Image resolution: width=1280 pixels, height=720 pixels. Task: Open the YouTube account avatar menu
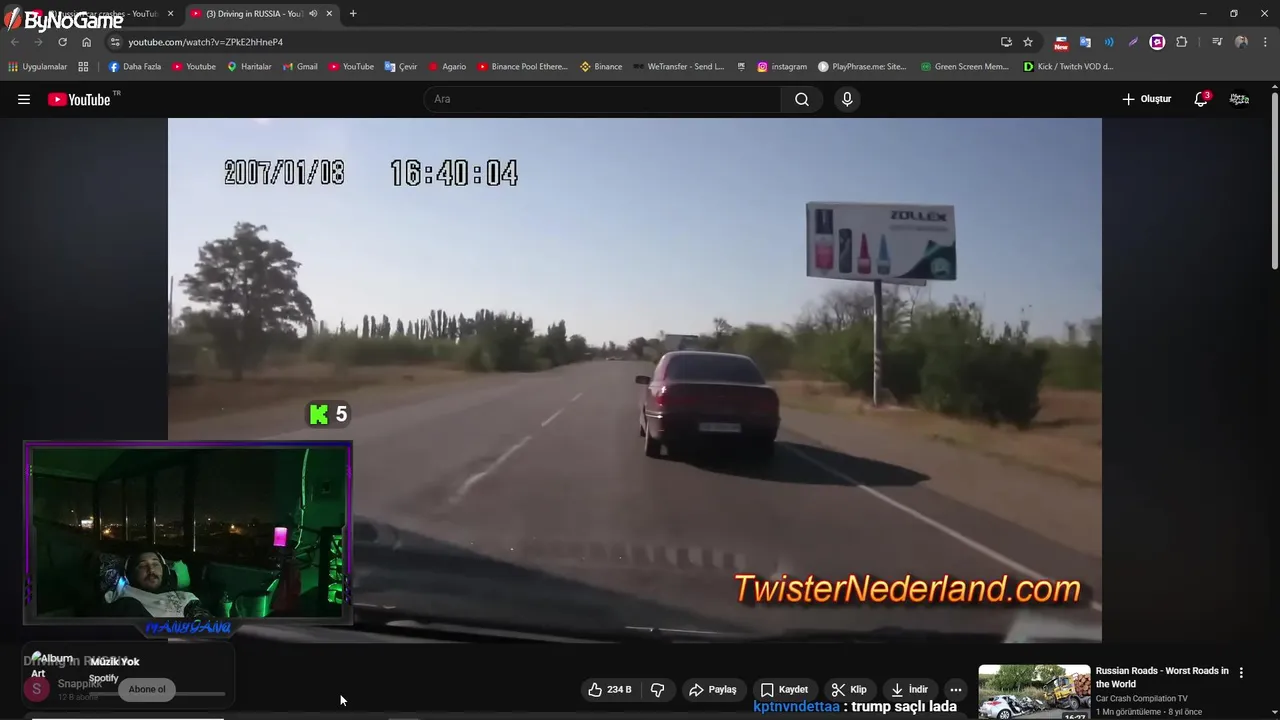1239,99
